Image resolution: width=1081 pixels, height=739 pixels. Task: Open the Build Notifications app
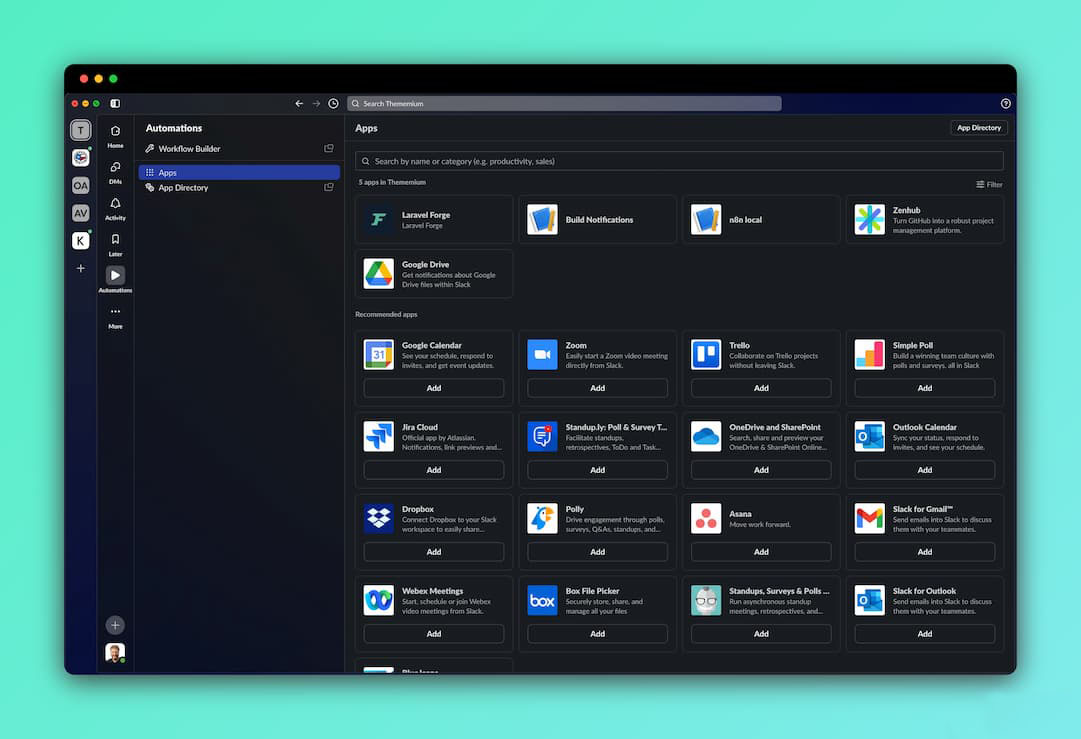(x=598, y=219)
